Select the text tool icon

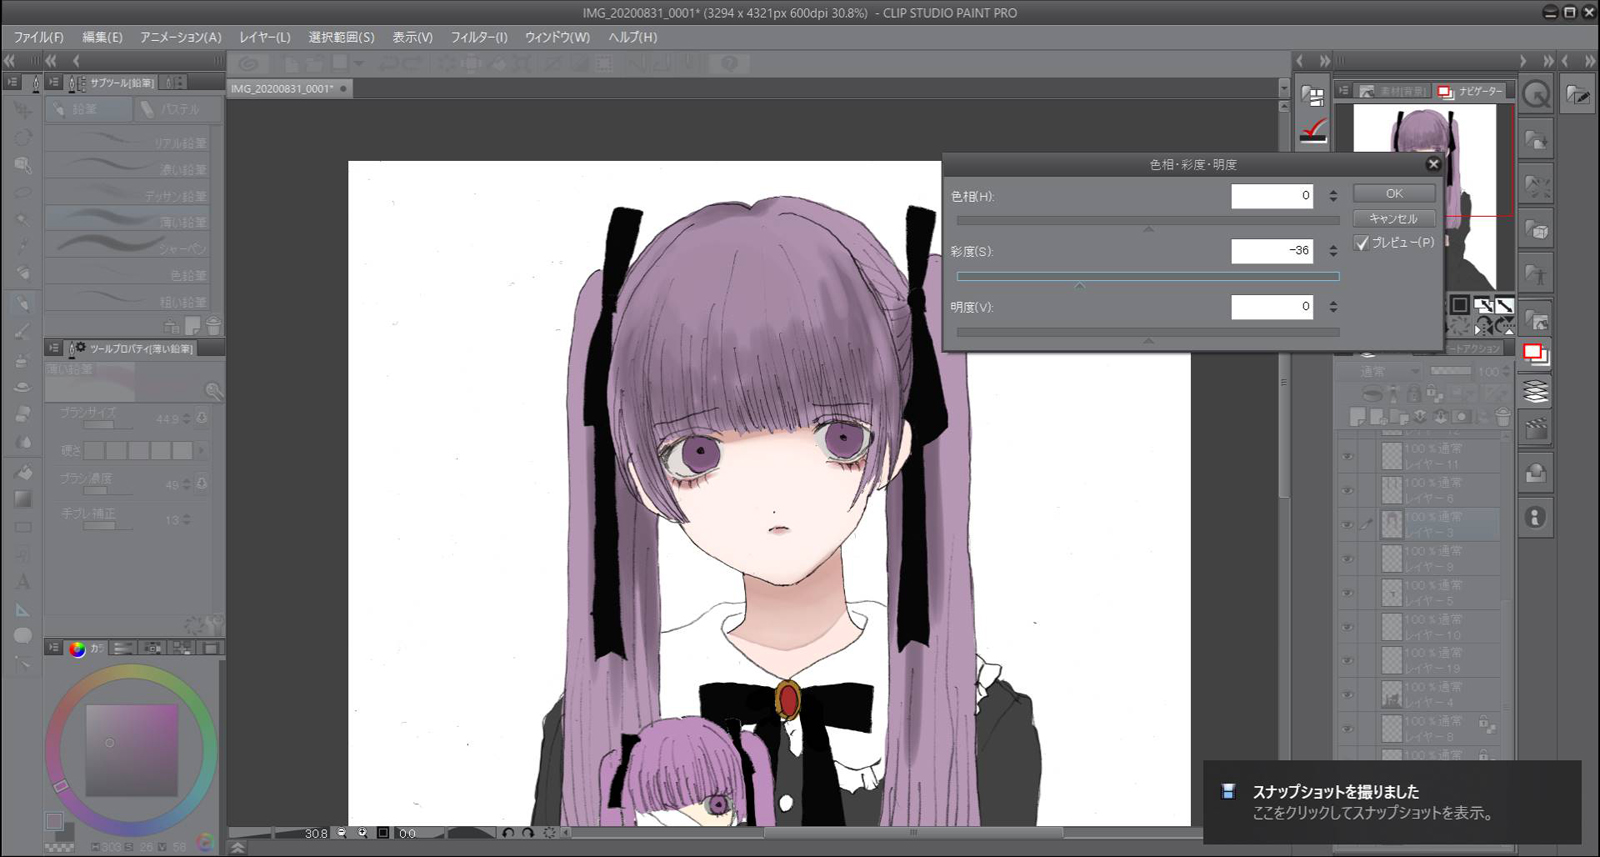tap(23, 581)
